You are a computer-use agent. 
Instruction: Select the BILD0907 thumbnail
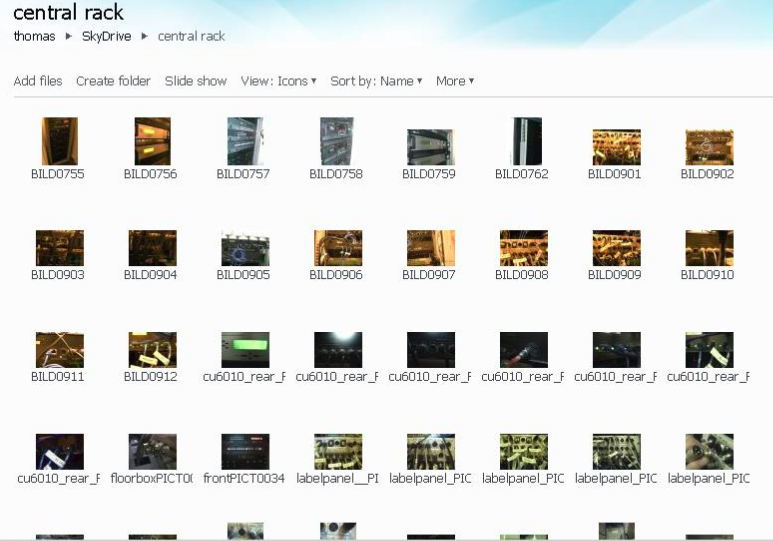tap(430, 248)
